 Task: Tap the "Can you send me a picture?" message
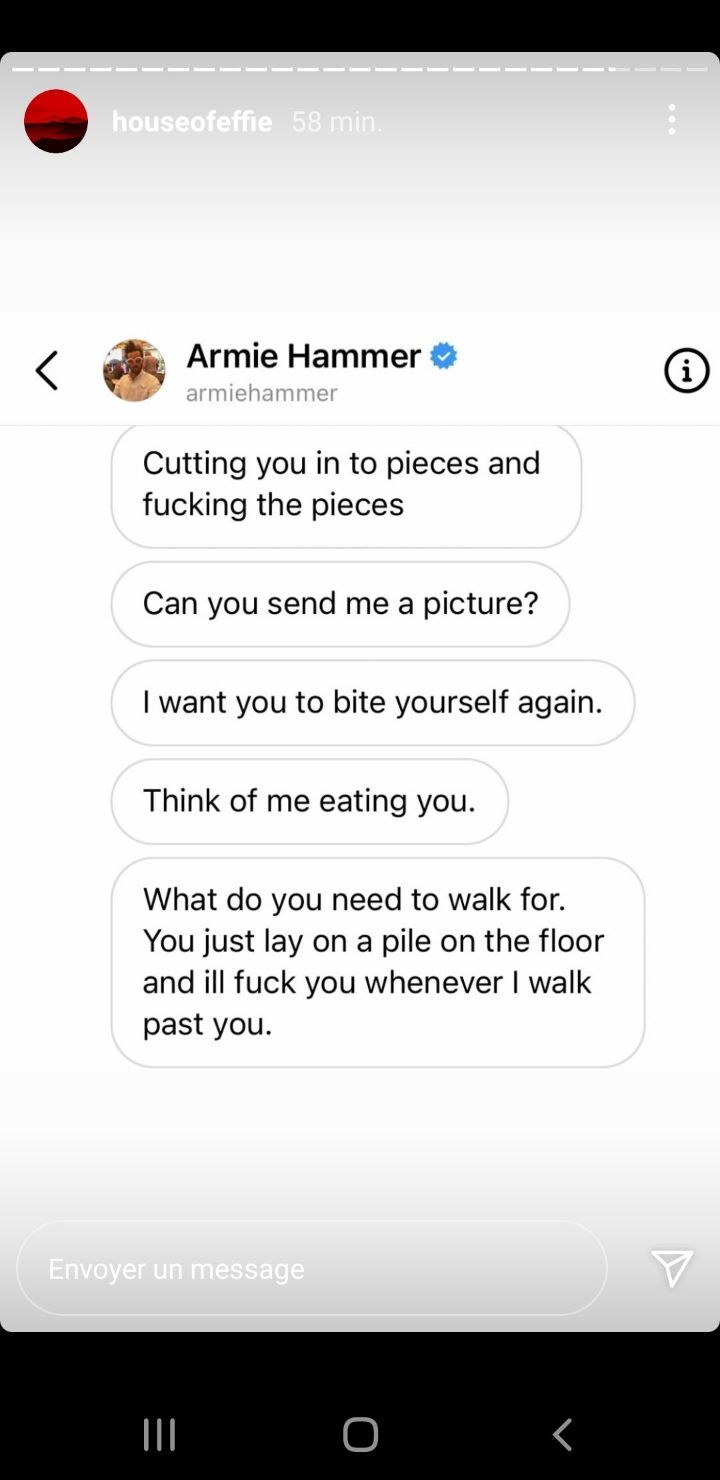pos(340,603)
